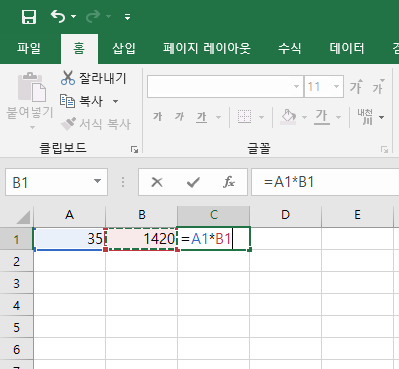
Task: Select column D header
Action: click(x=286, y=215)
